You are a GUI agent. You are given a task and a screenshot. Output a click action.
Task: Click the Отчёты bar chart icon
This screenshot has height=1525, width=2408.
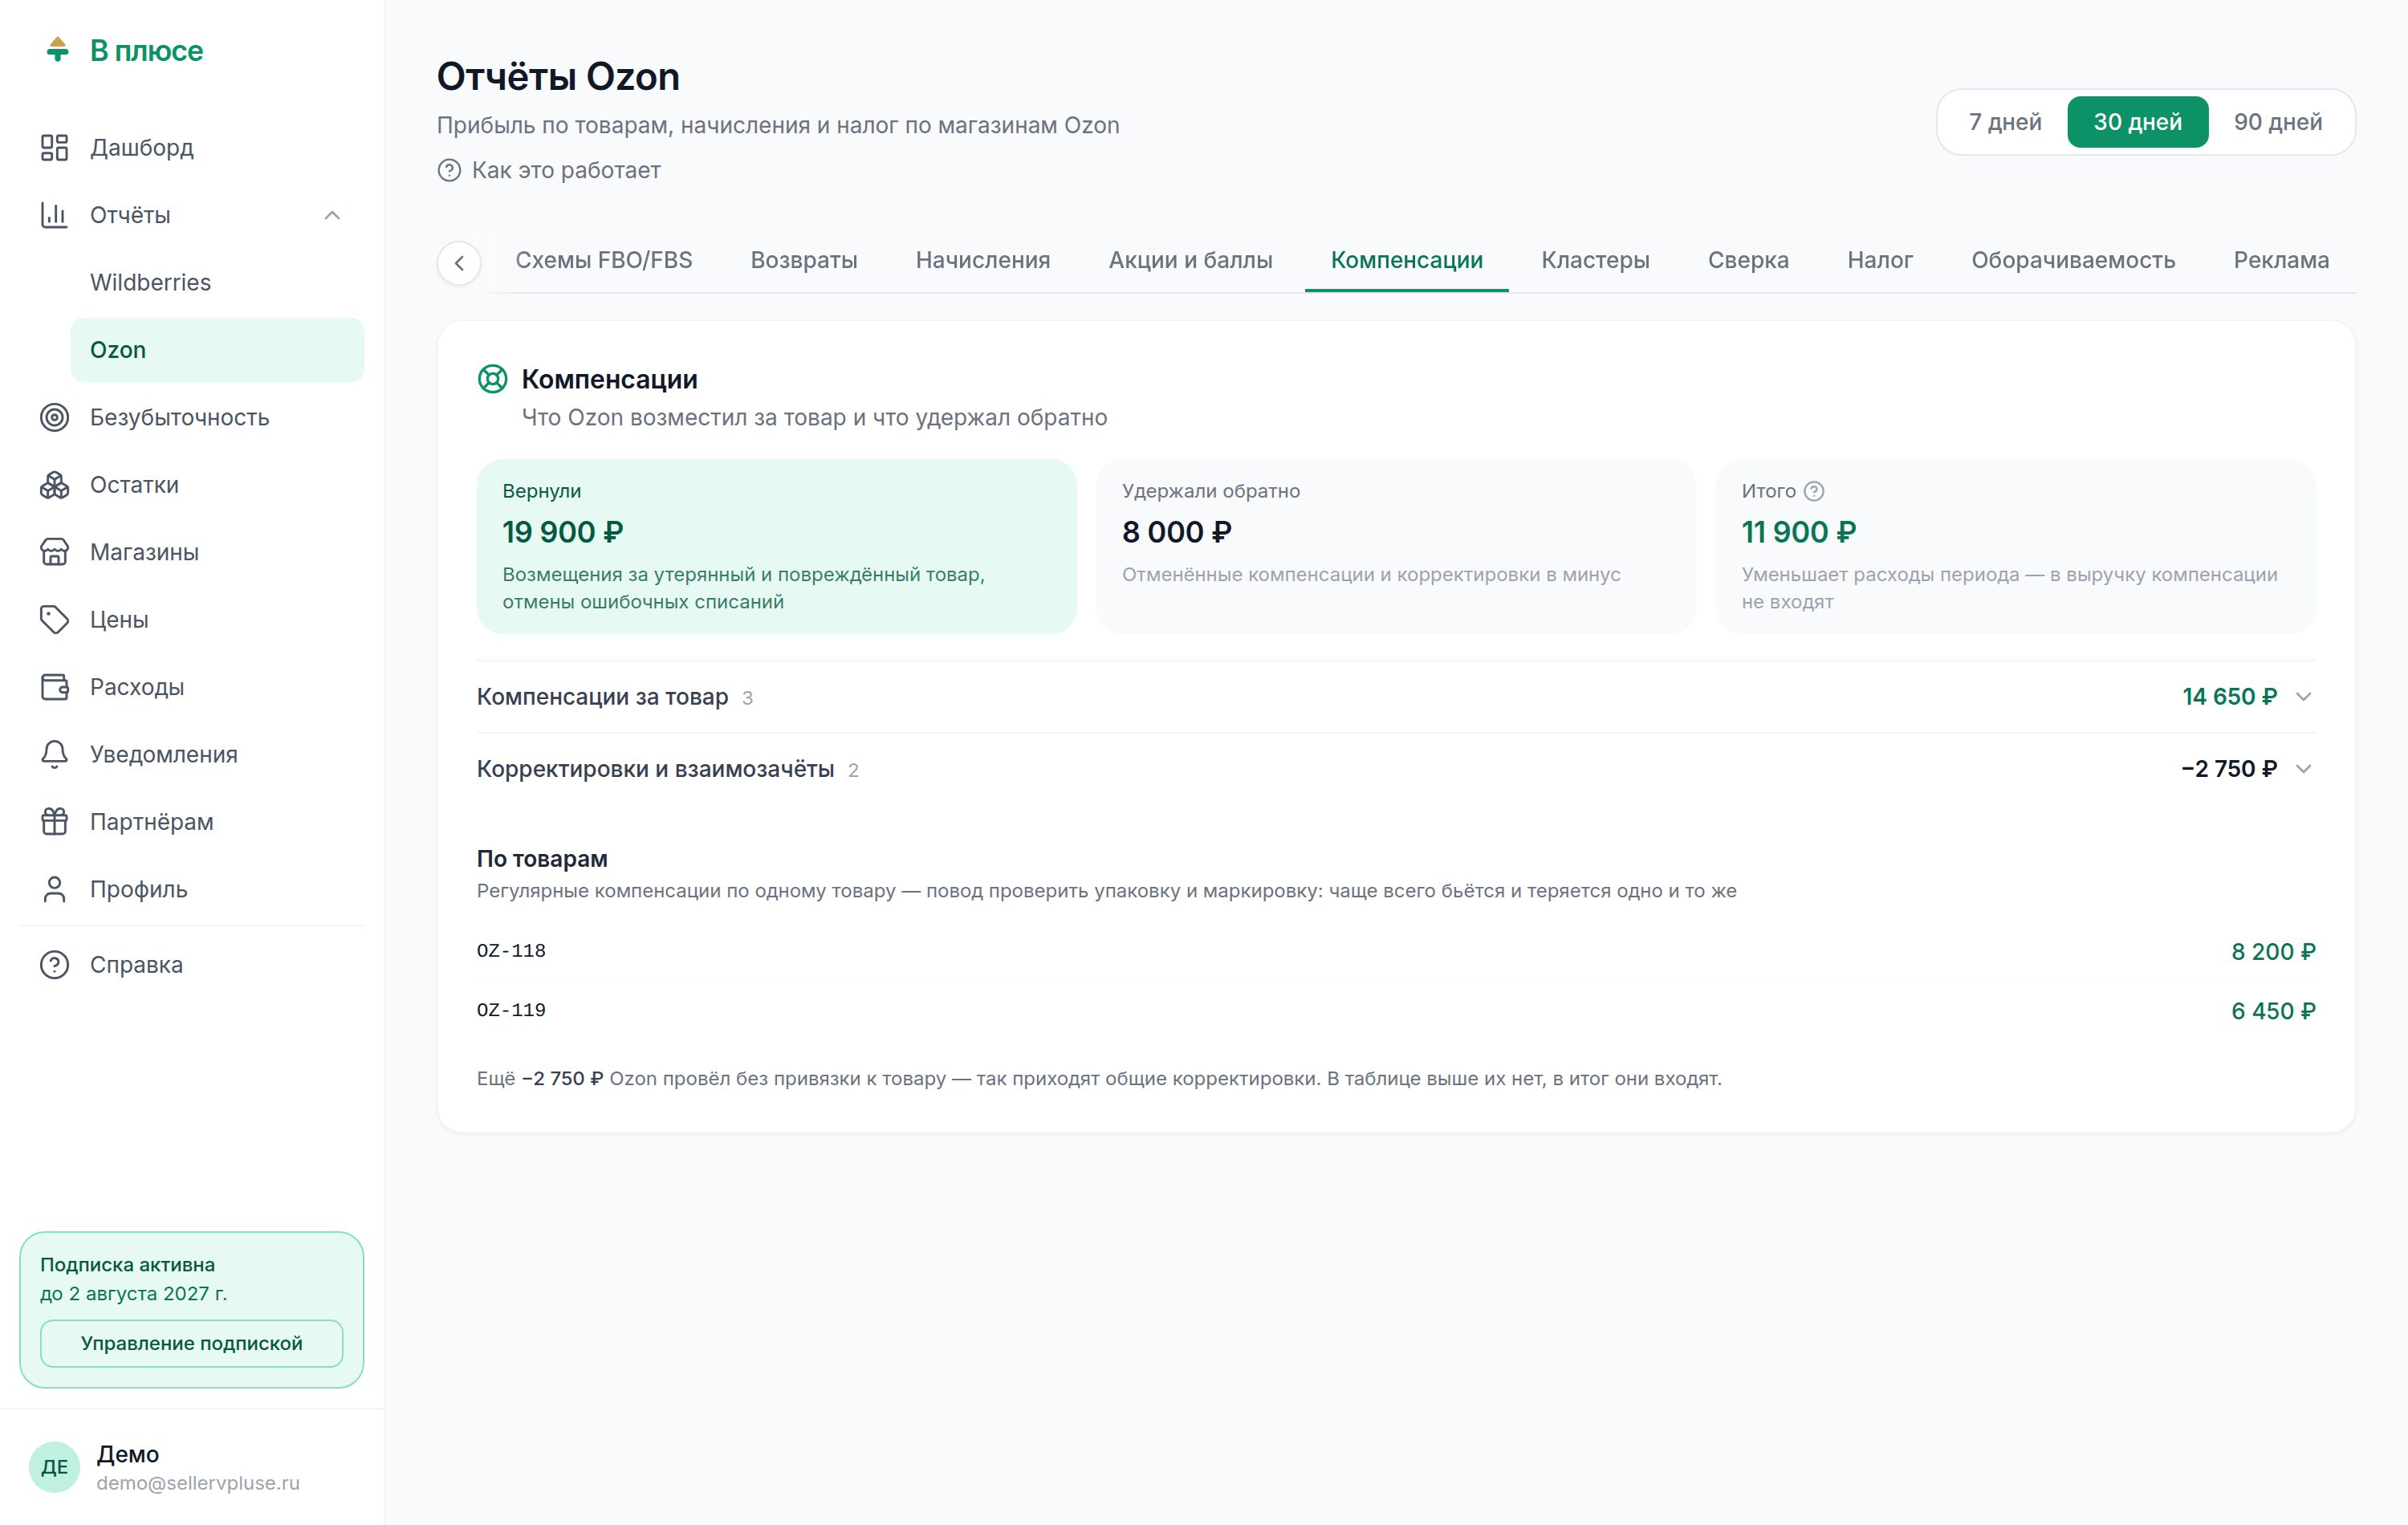click(x=54, y=215)
